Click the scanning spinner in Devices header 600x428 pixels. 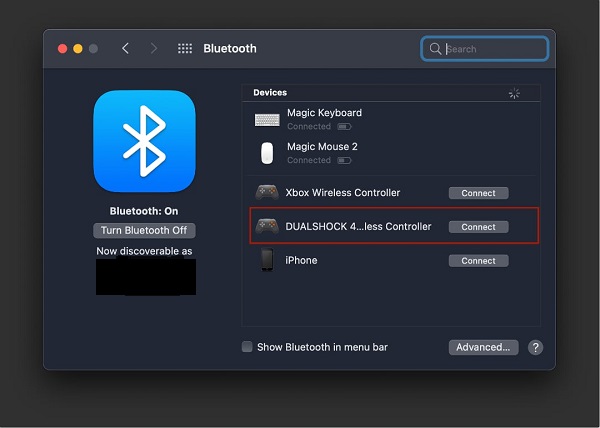(x=514, y=93)
